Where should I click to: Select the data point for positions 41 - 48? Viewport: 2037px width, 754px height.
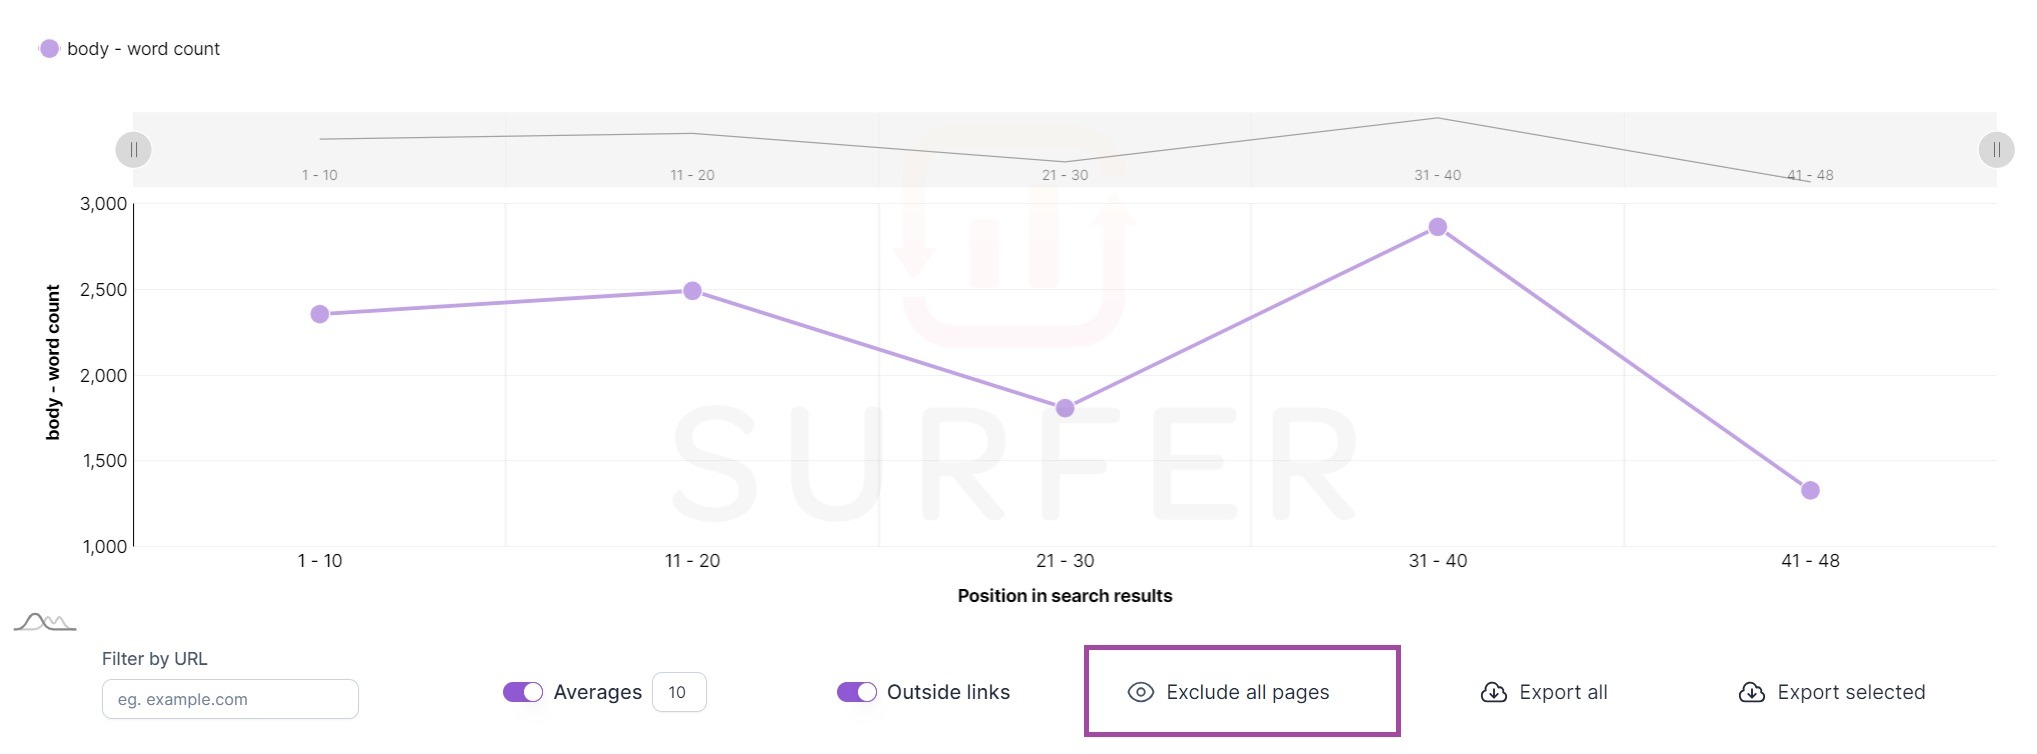(1810, 490)
